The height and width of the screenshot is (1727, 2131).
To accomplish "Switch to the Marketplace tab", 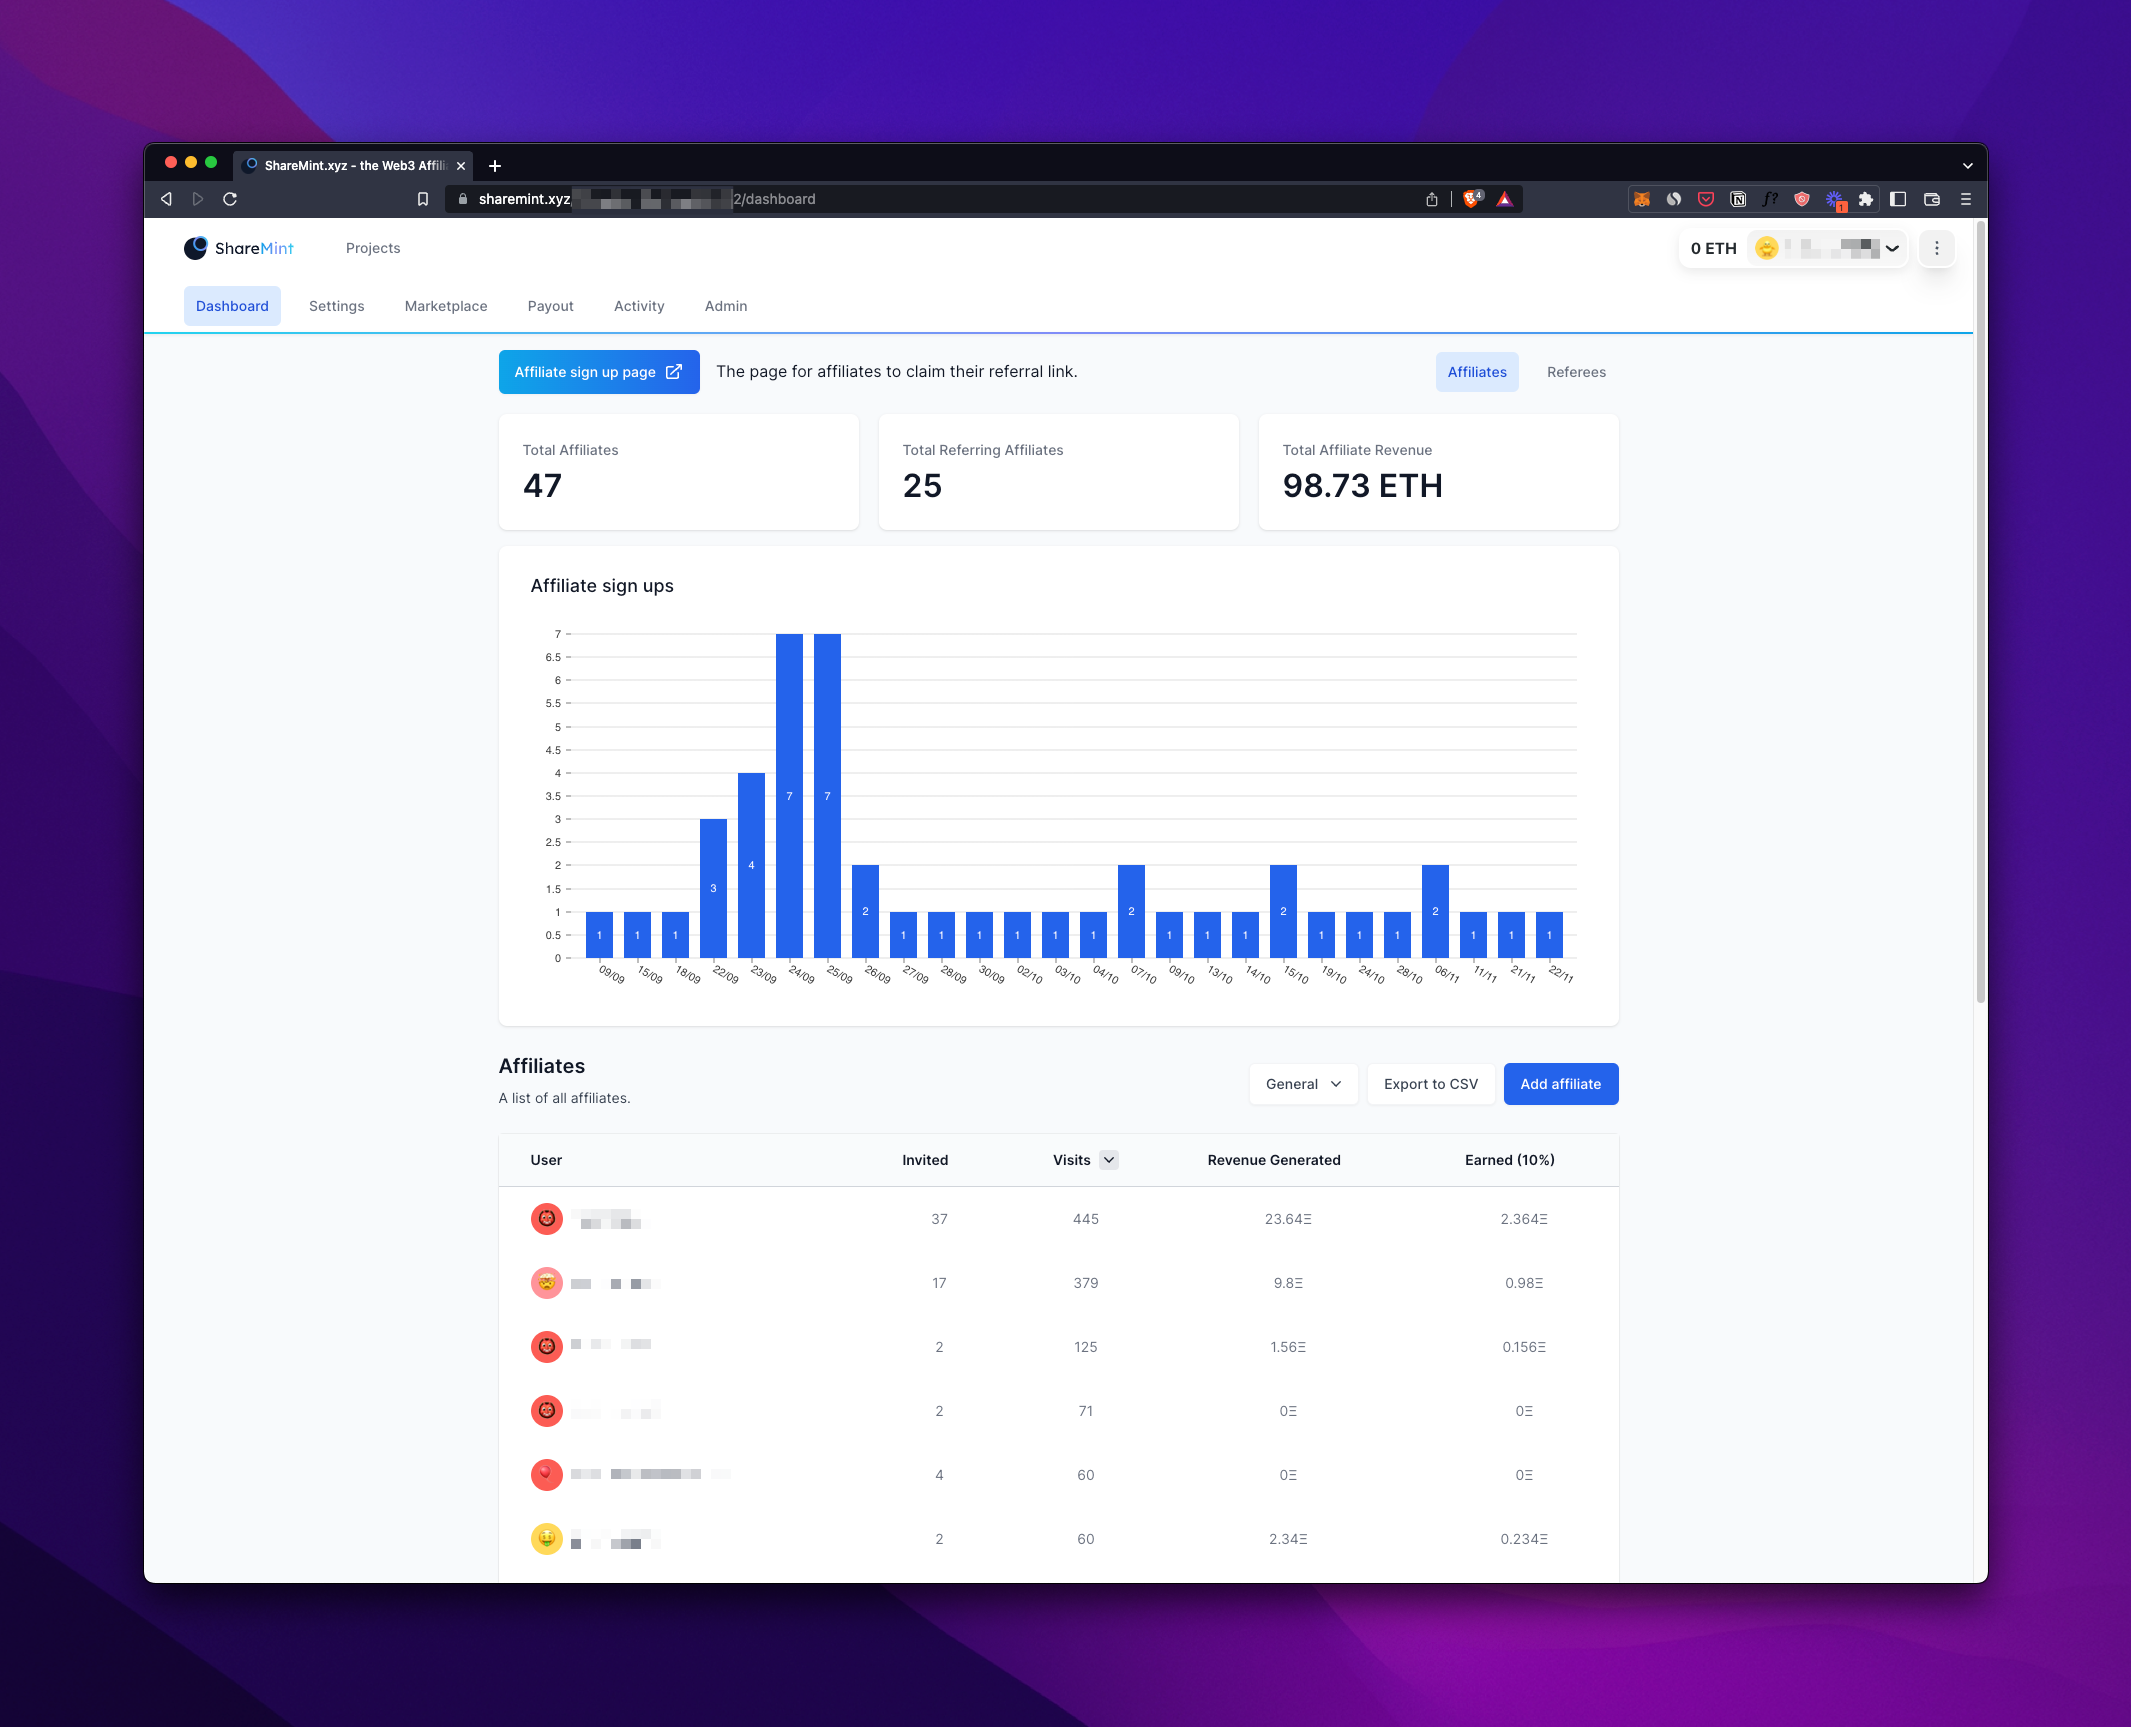I will [x=446, y=306].
